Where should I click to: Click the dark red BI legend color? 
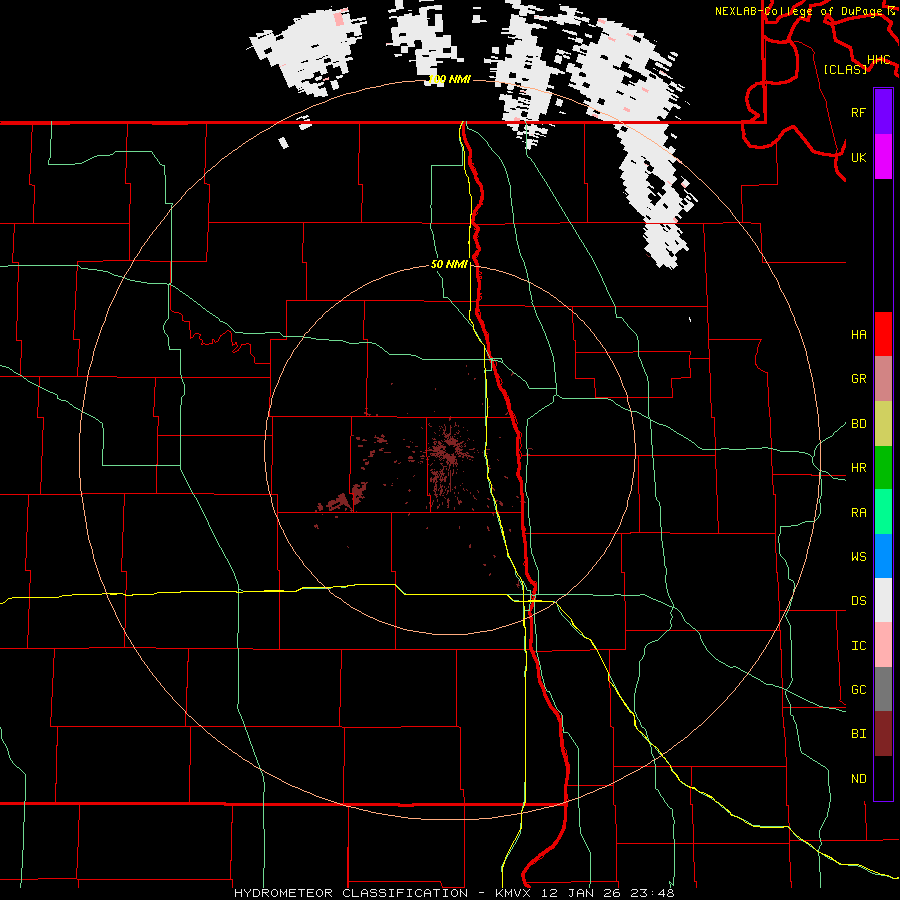(883, 734)
